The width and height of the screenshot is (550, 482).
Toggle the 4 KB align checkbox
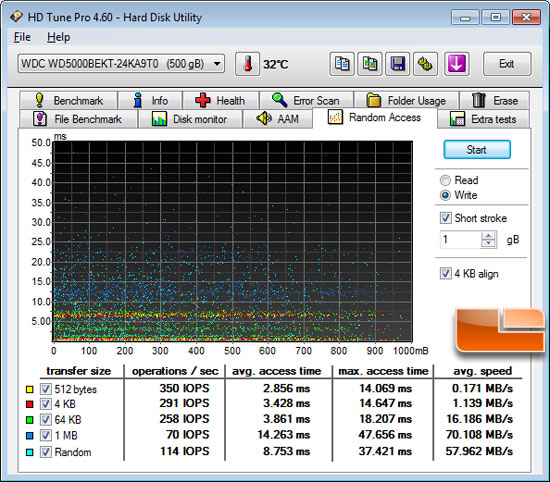pos(445,273)
